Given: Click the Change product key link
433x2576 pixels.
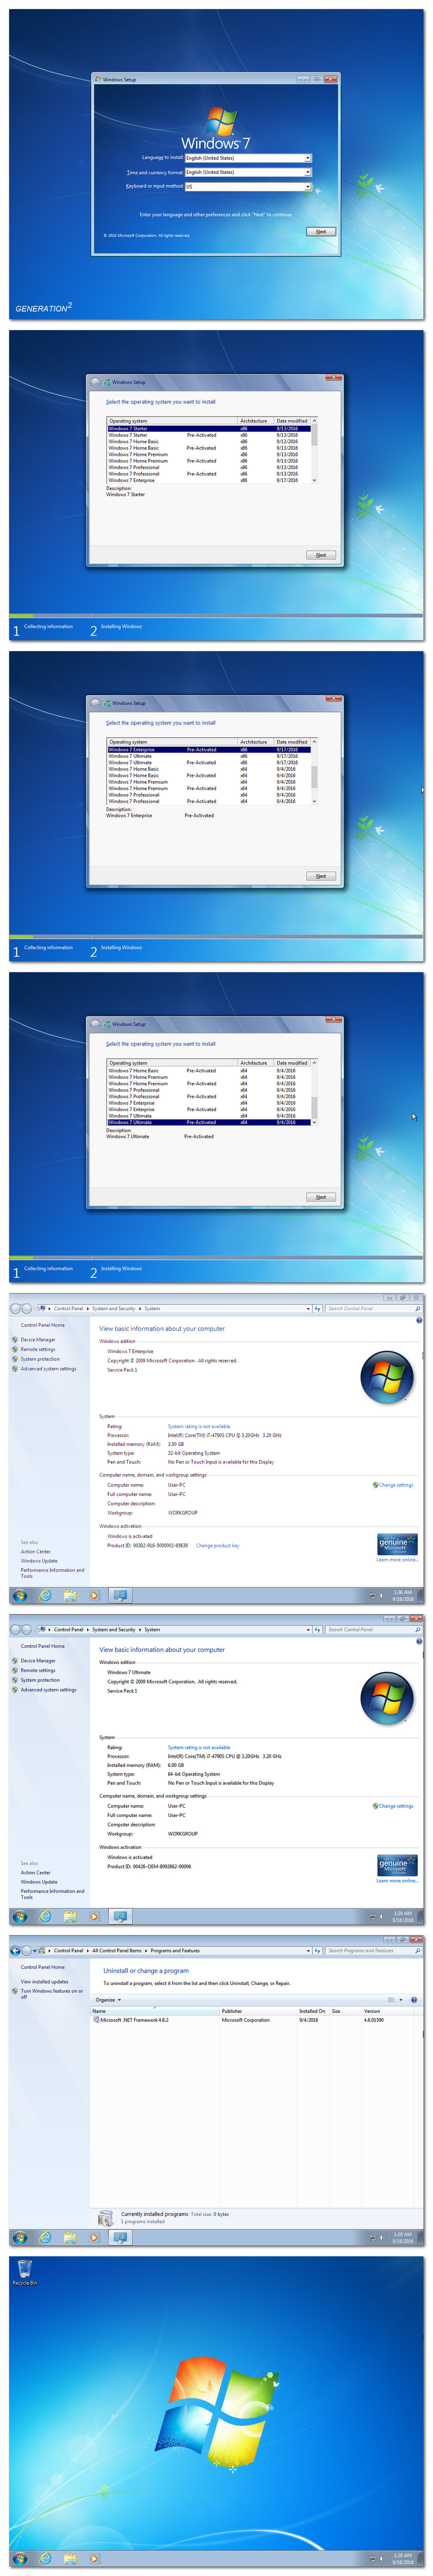Looking at the screenshot, I should coord(217,1545).
